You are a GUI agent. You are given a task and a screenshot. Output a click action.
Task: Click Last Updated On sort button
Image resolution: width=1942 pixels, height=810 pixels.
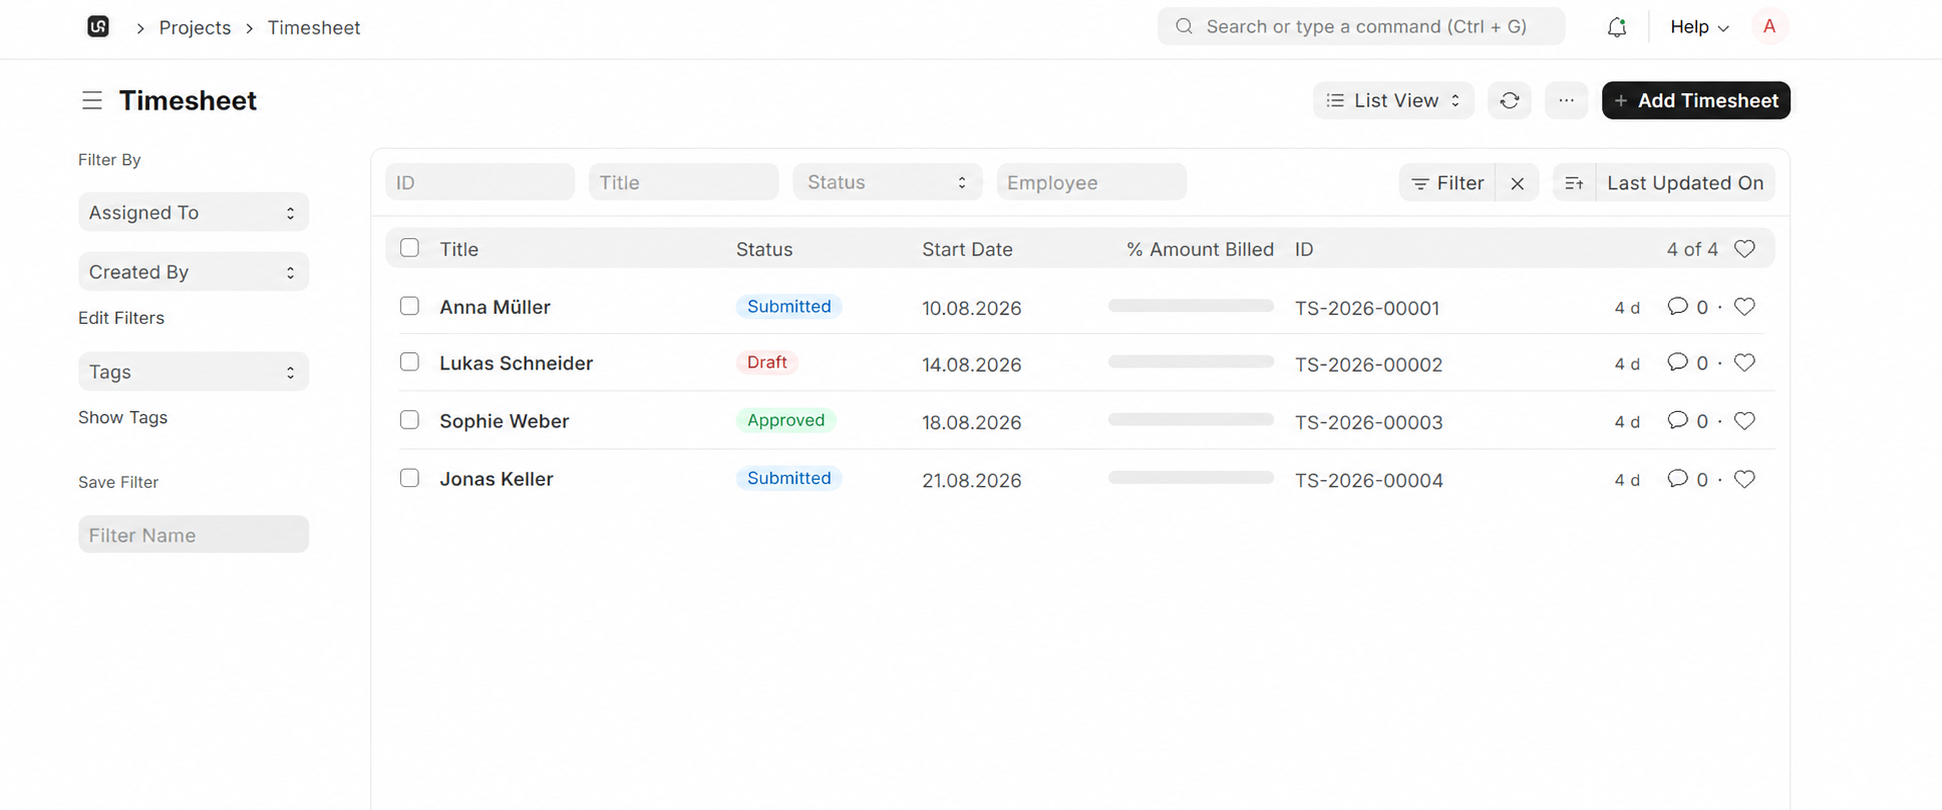tap(1685, 183)
